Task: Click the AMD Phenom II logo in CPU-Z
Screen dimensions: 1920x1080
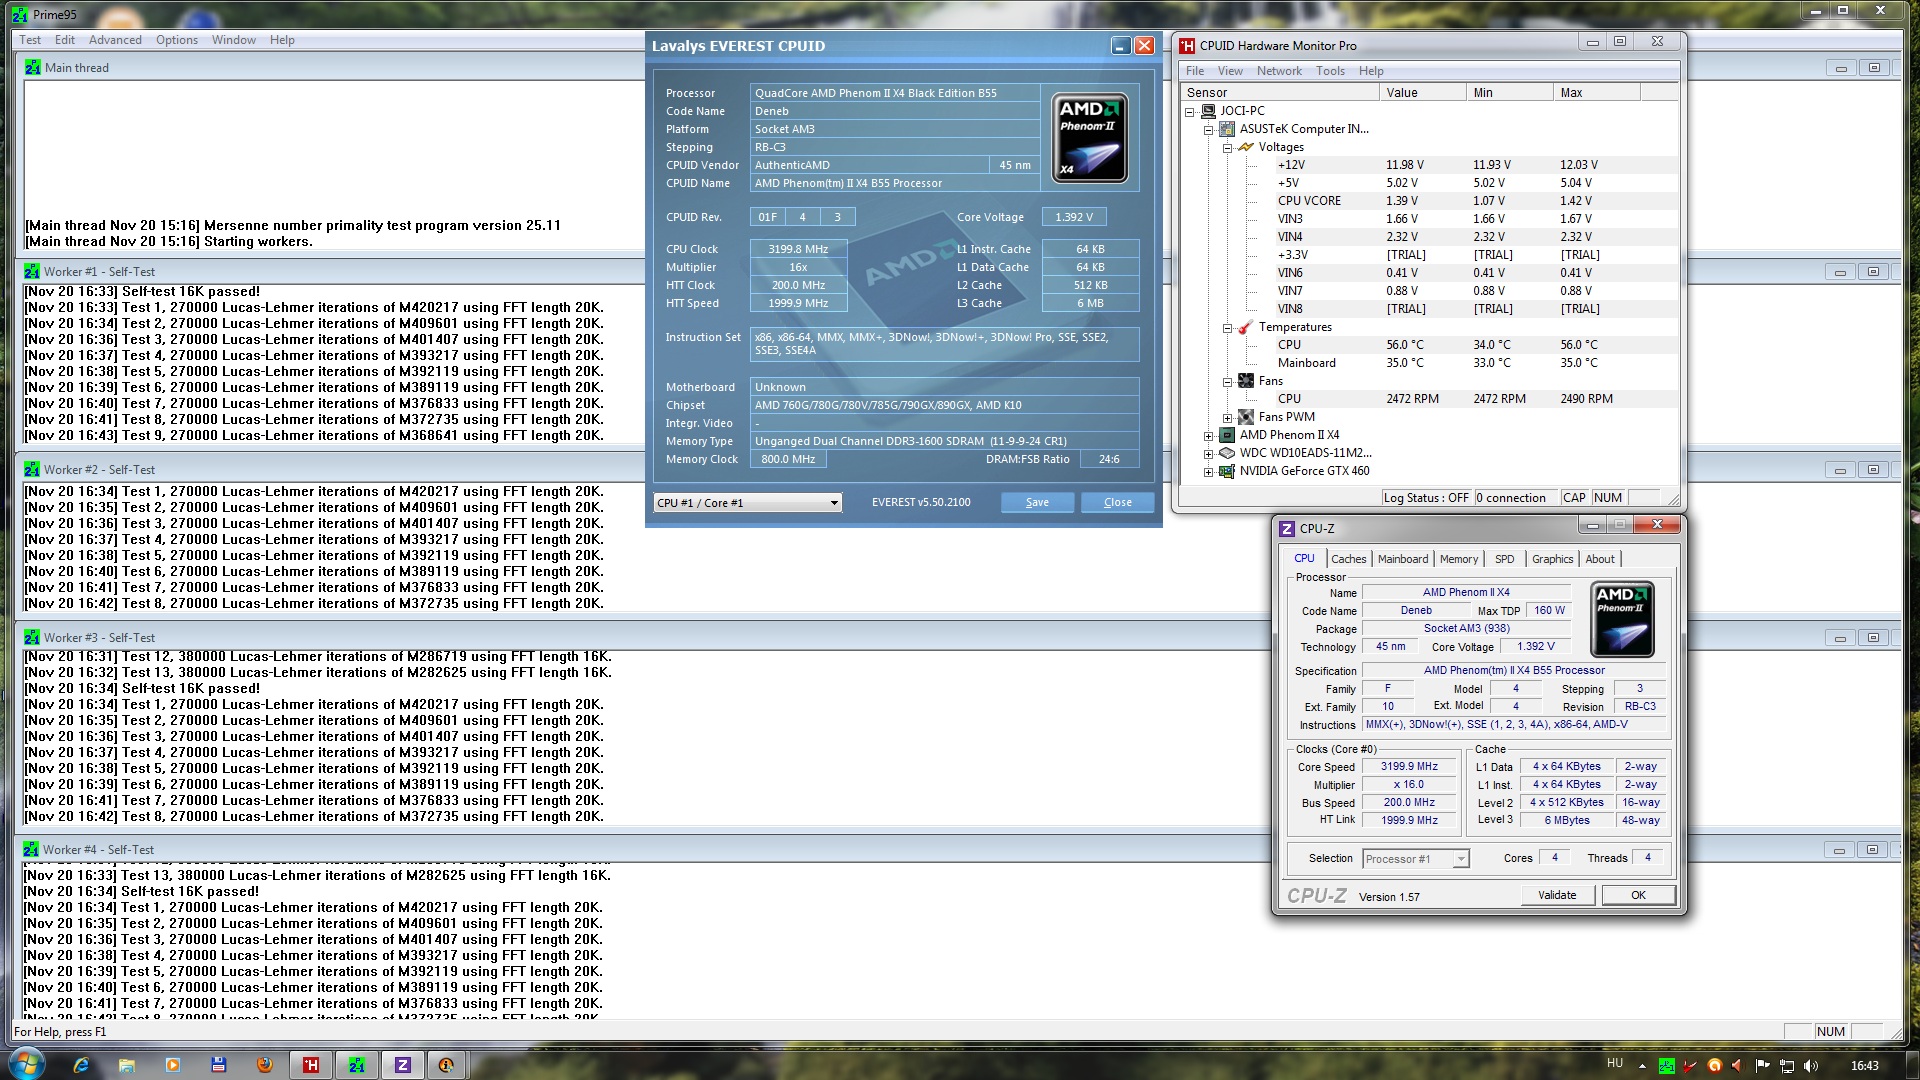Action: 1622,620
